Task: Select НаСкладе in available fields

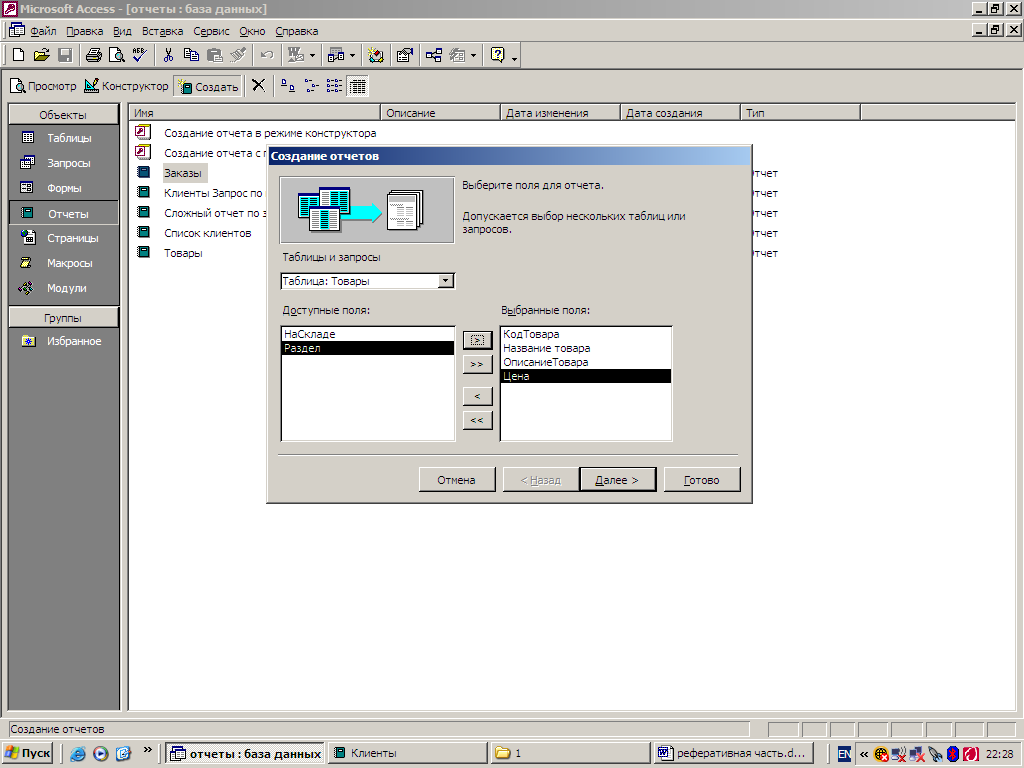Action: (x=368, y=334)
